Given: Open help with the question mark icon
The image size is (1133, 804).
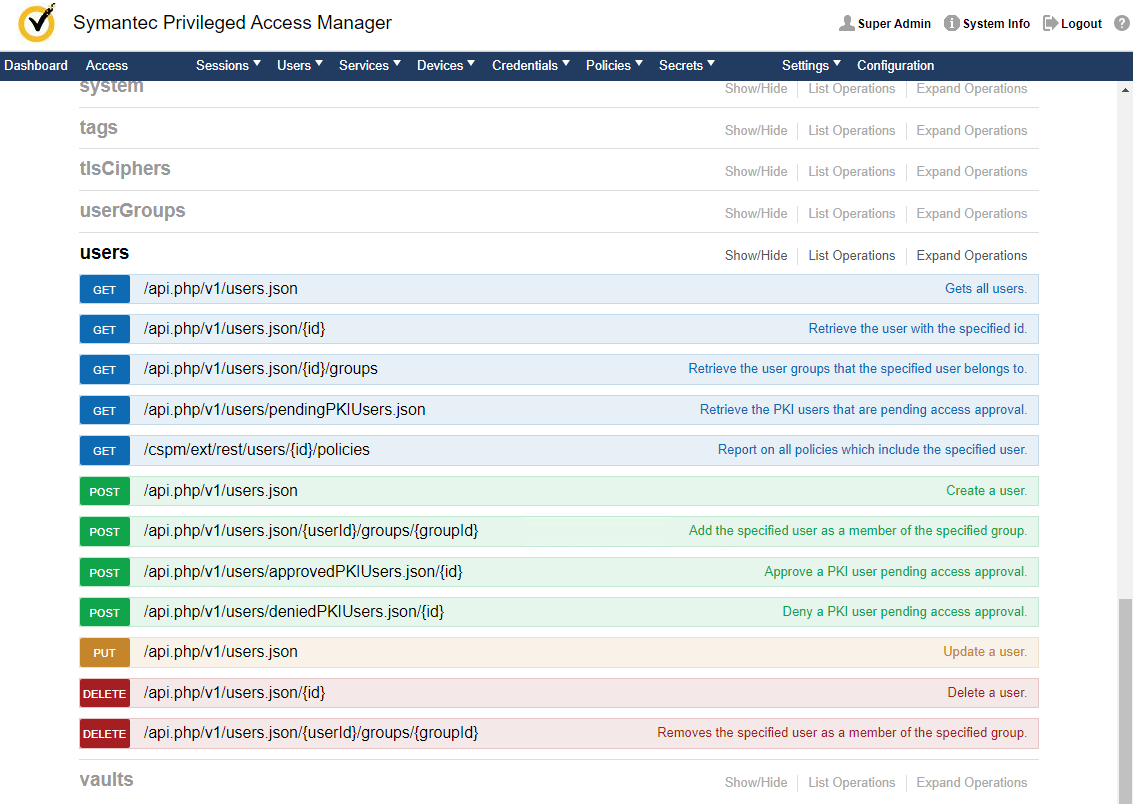Looking at the screenshot, I should pos(1121,23).
